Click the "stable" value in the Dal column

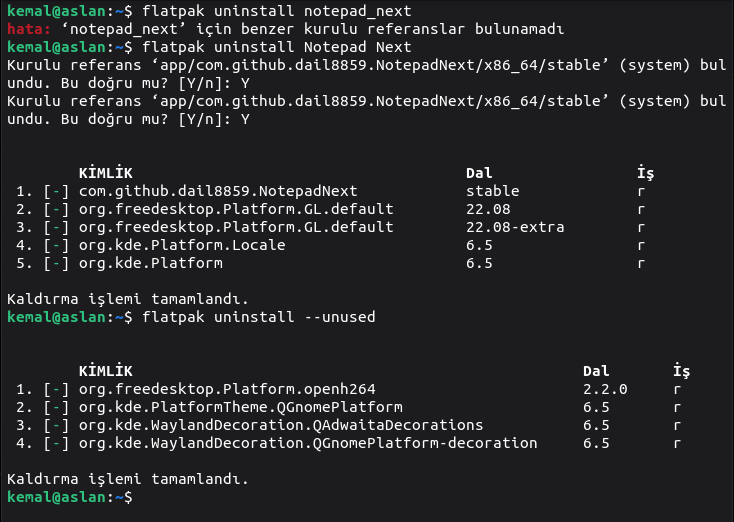click(x=492, y=191)
